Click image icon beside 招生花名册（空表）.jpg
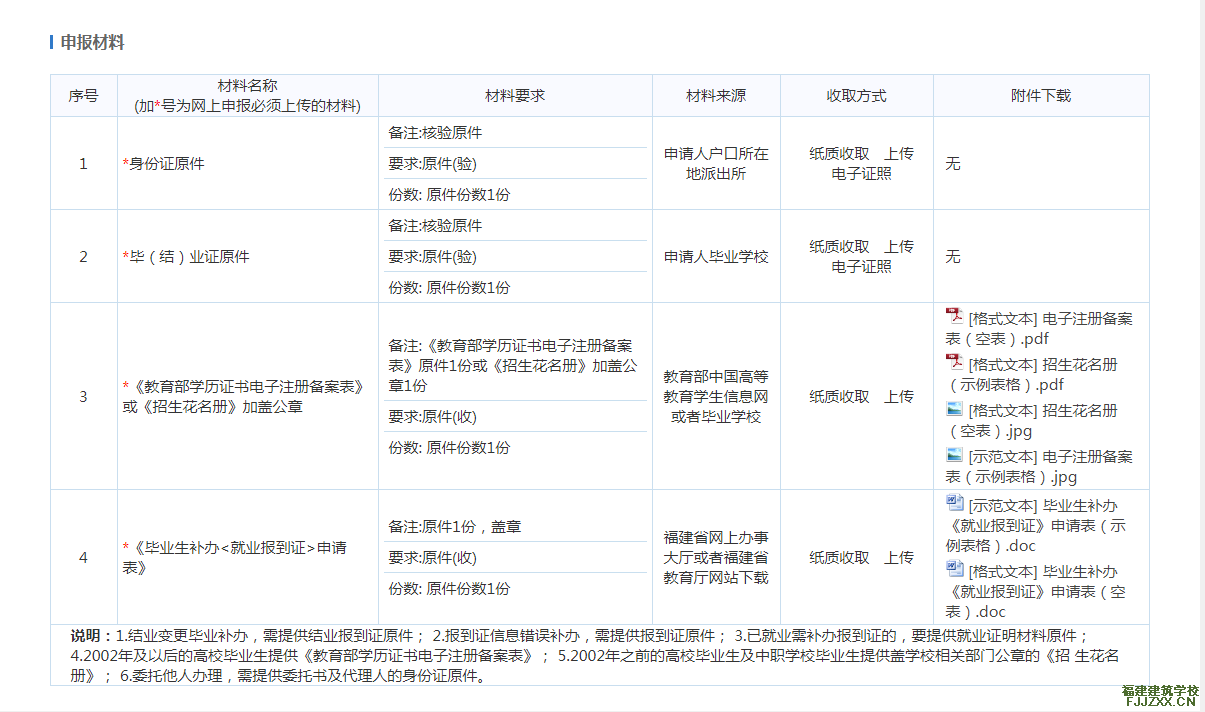1205x712 pixels. tap(954, 409)
